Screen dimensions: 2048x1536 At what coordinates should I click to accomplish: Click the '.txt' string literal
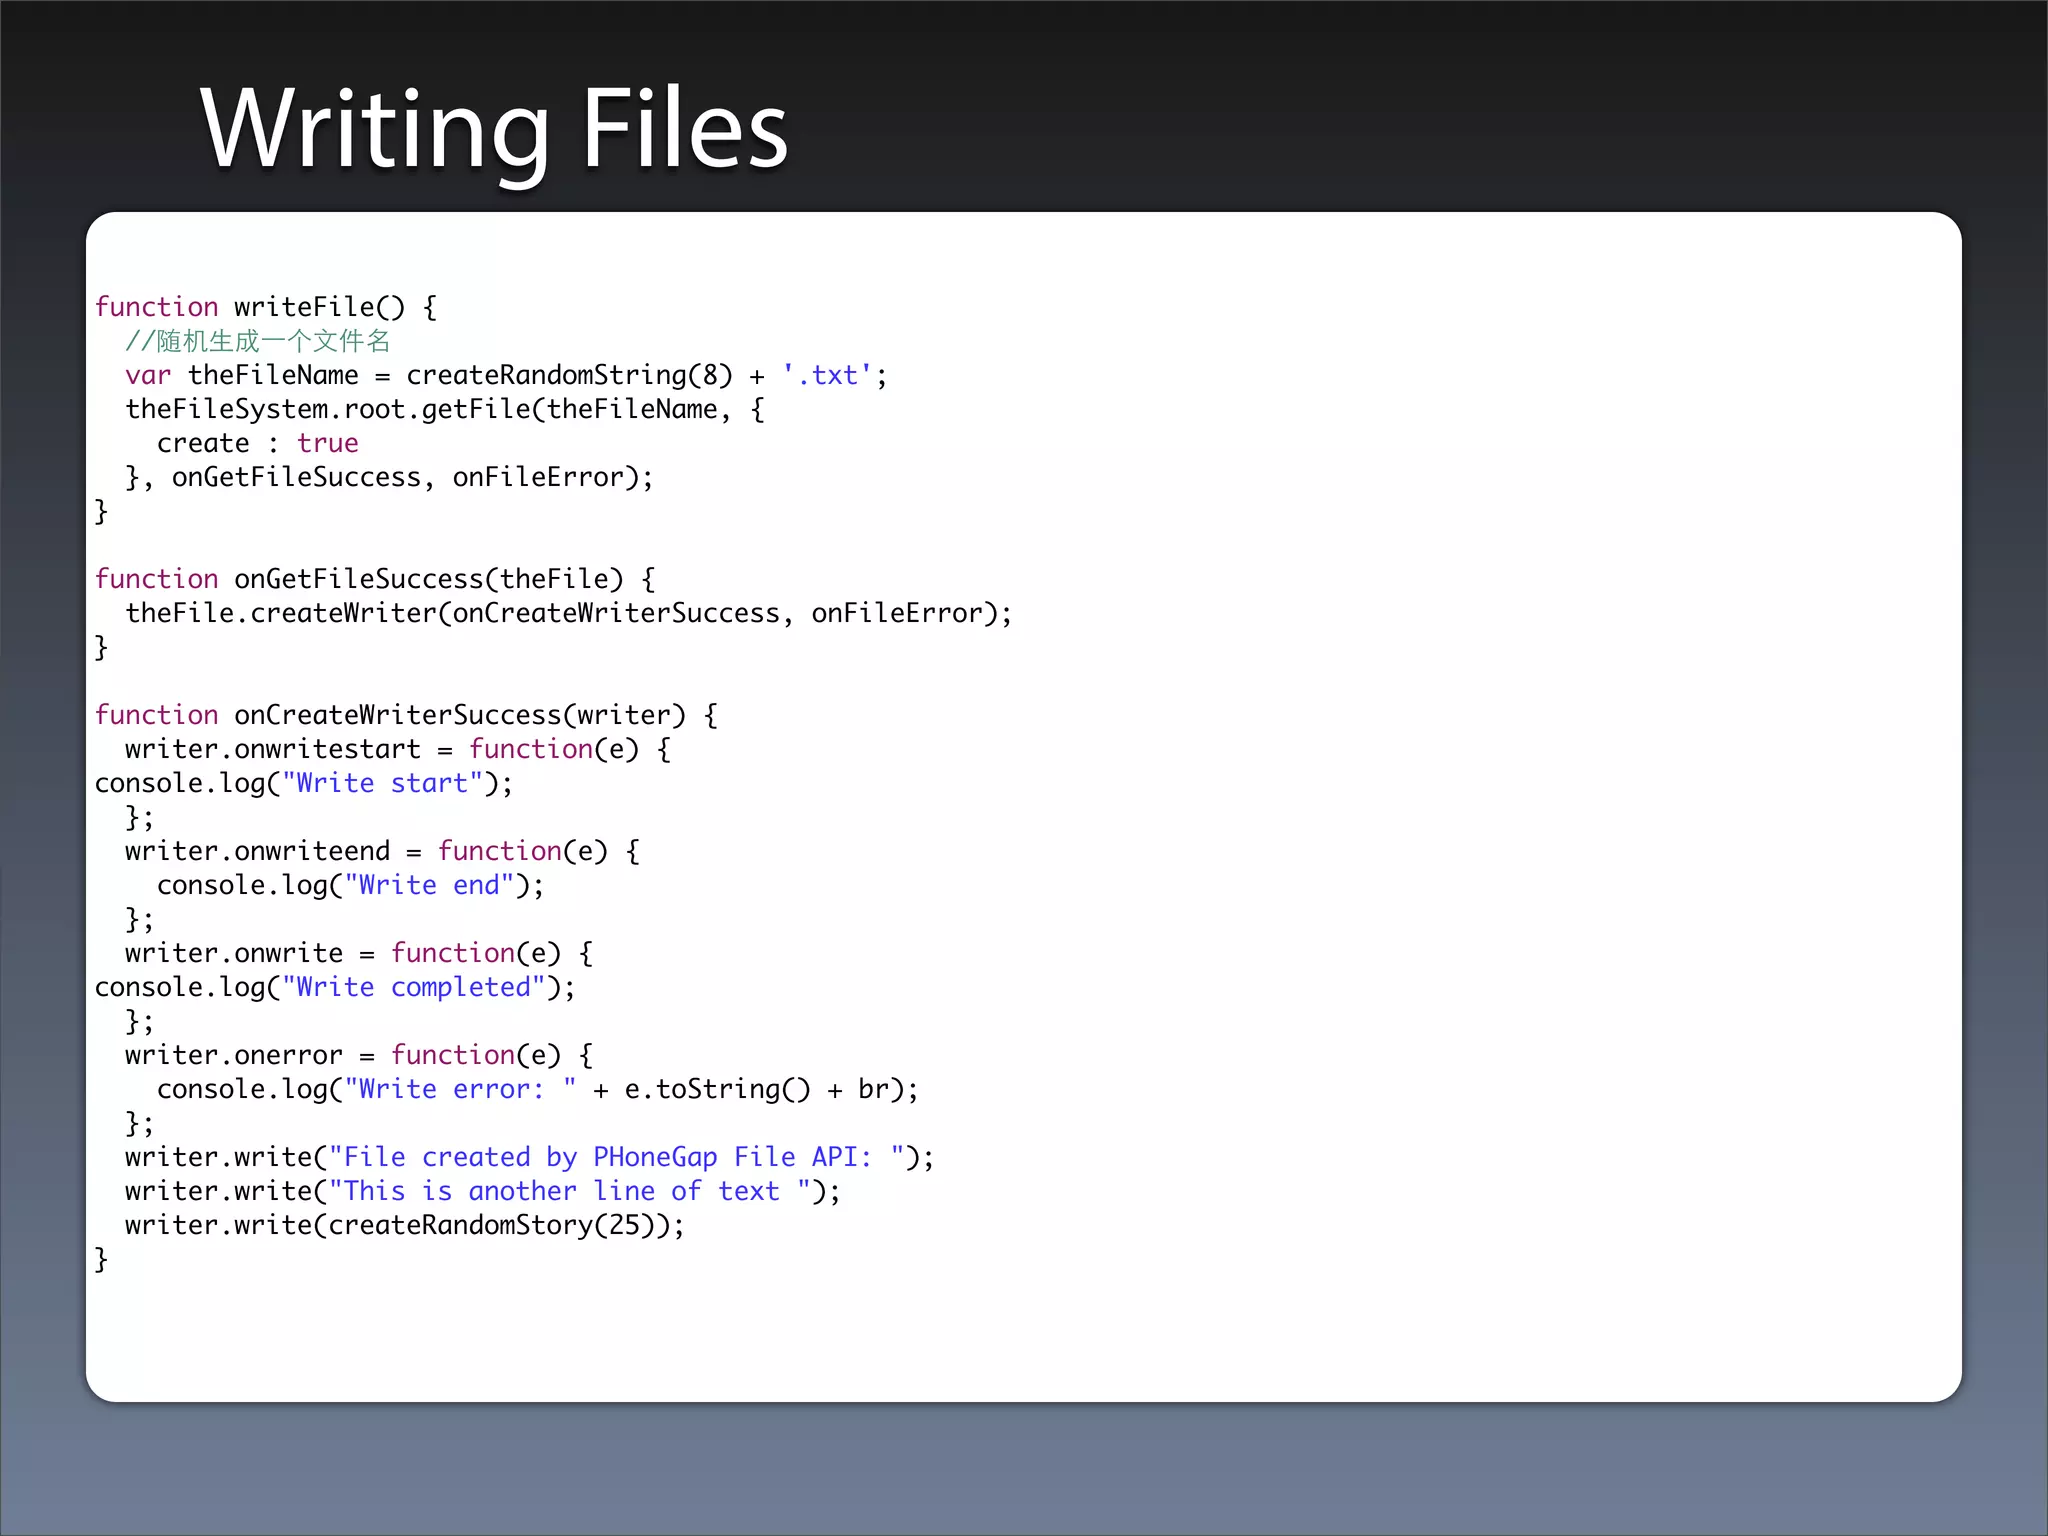coord(827,375)
